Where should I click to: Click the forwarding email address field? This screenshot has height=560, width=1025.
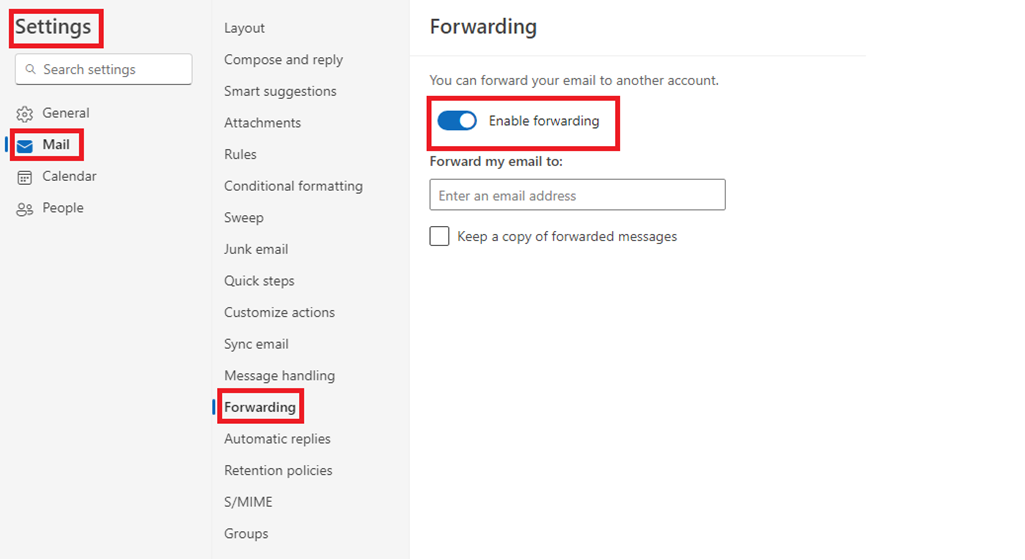[577, 195]
